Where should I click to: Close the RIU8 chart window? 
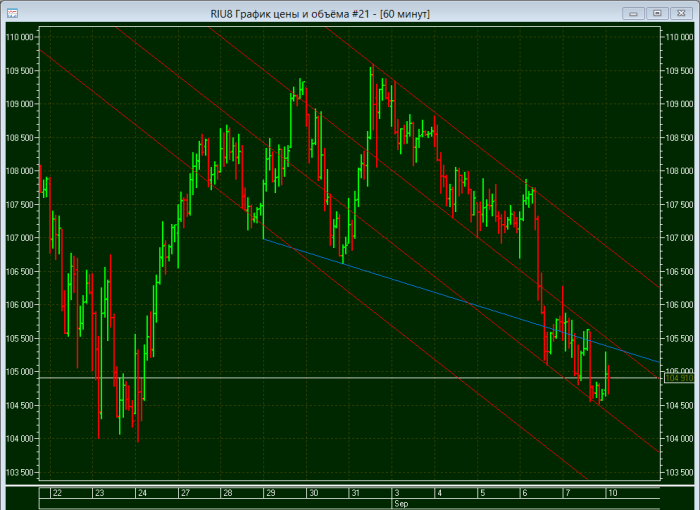[x=681, y=13]
